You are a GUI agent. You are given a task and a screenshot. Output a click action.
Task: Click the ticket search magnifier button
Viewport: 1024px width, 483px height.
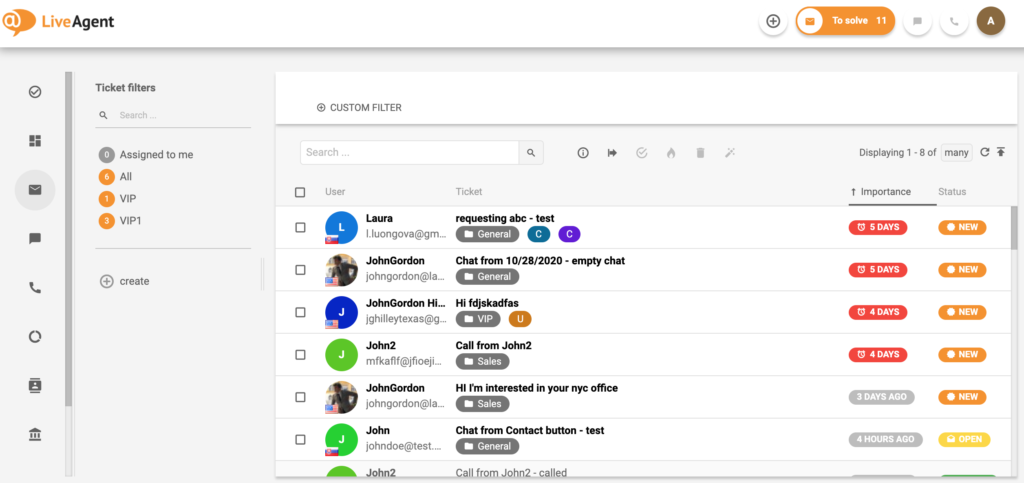531,153
